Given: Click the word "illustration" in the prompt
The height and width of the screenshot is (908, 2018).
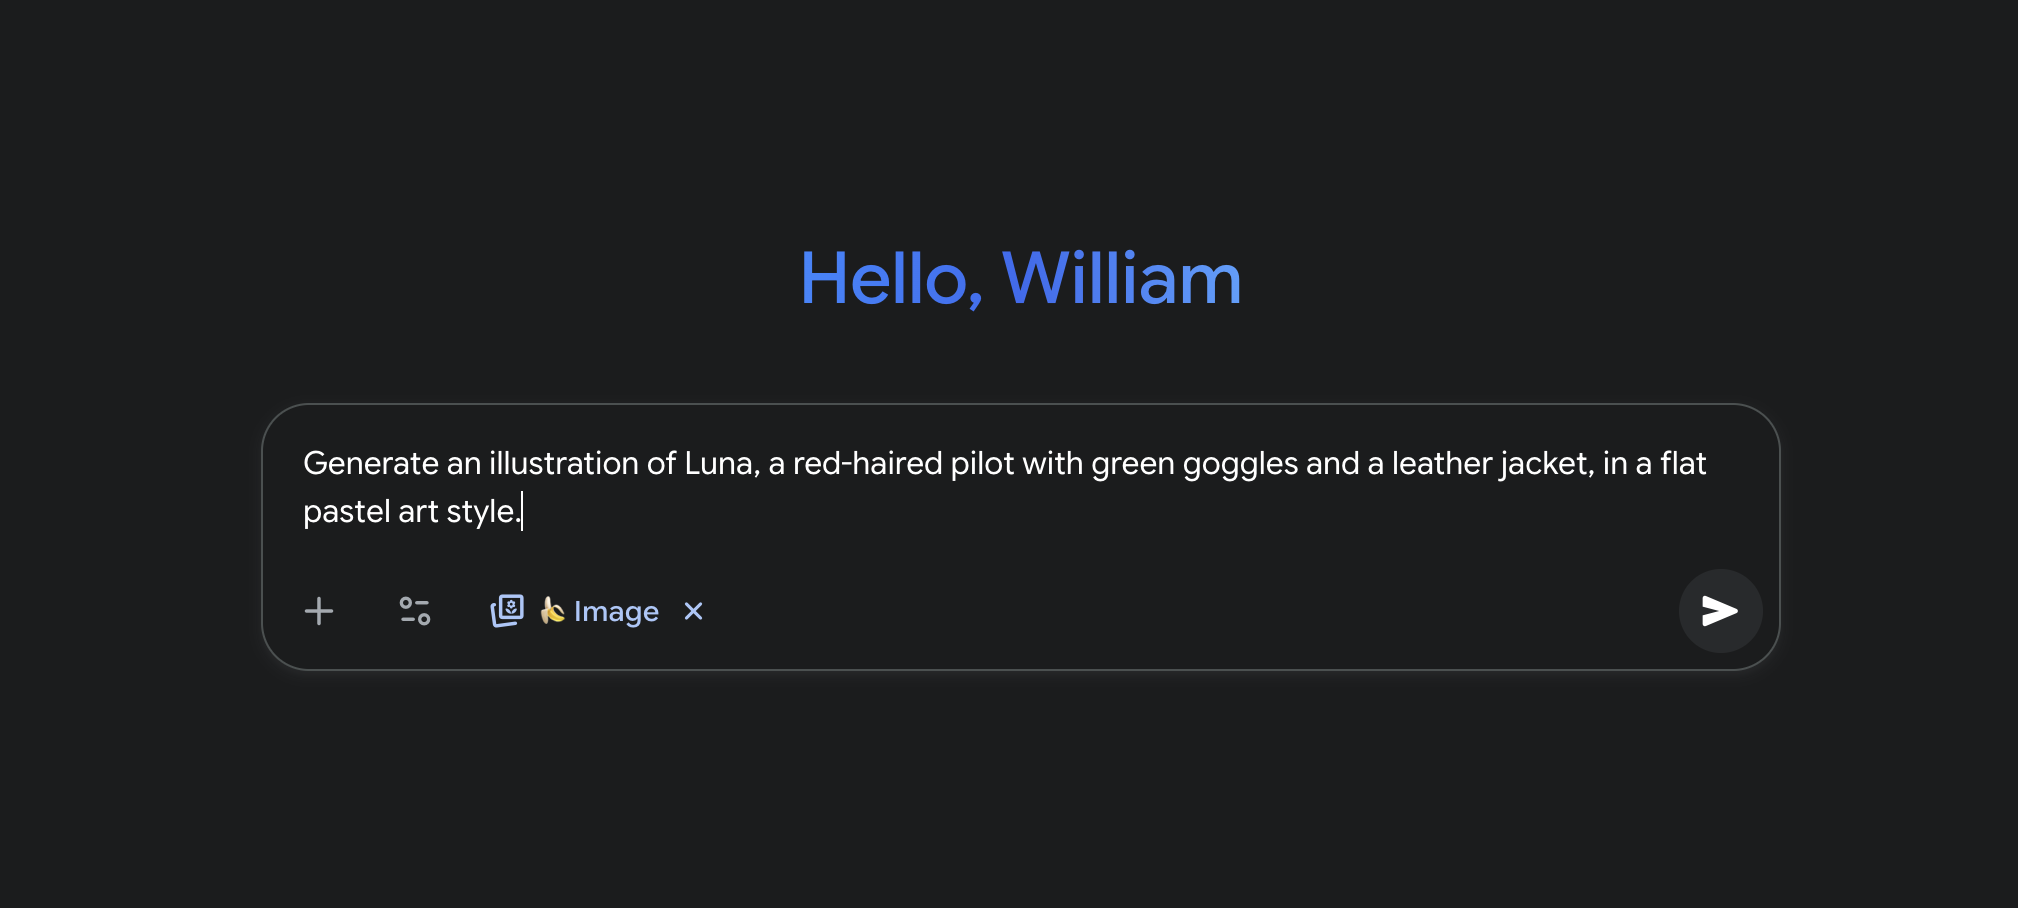Looking at the screenshot, I should pyautogui.click(x=563, y=464).
